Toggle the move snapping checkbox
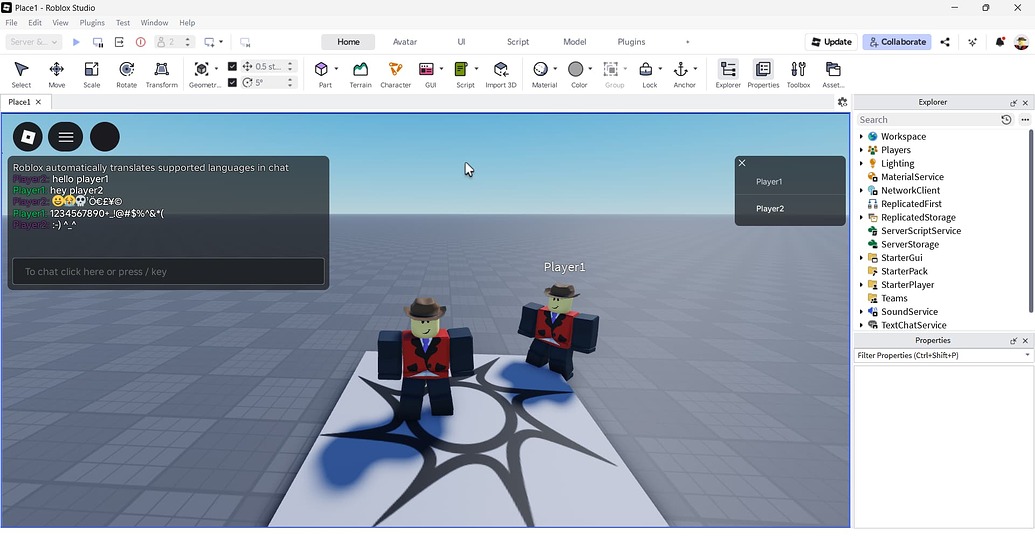 232,66
